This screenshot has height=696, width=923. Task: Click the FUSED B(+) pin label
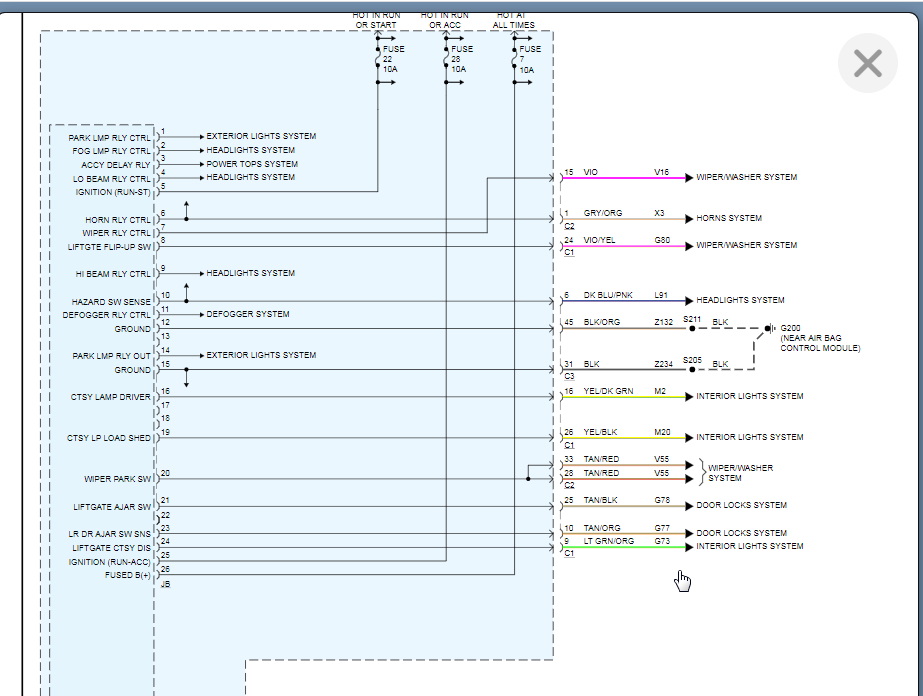click(128, 575)
